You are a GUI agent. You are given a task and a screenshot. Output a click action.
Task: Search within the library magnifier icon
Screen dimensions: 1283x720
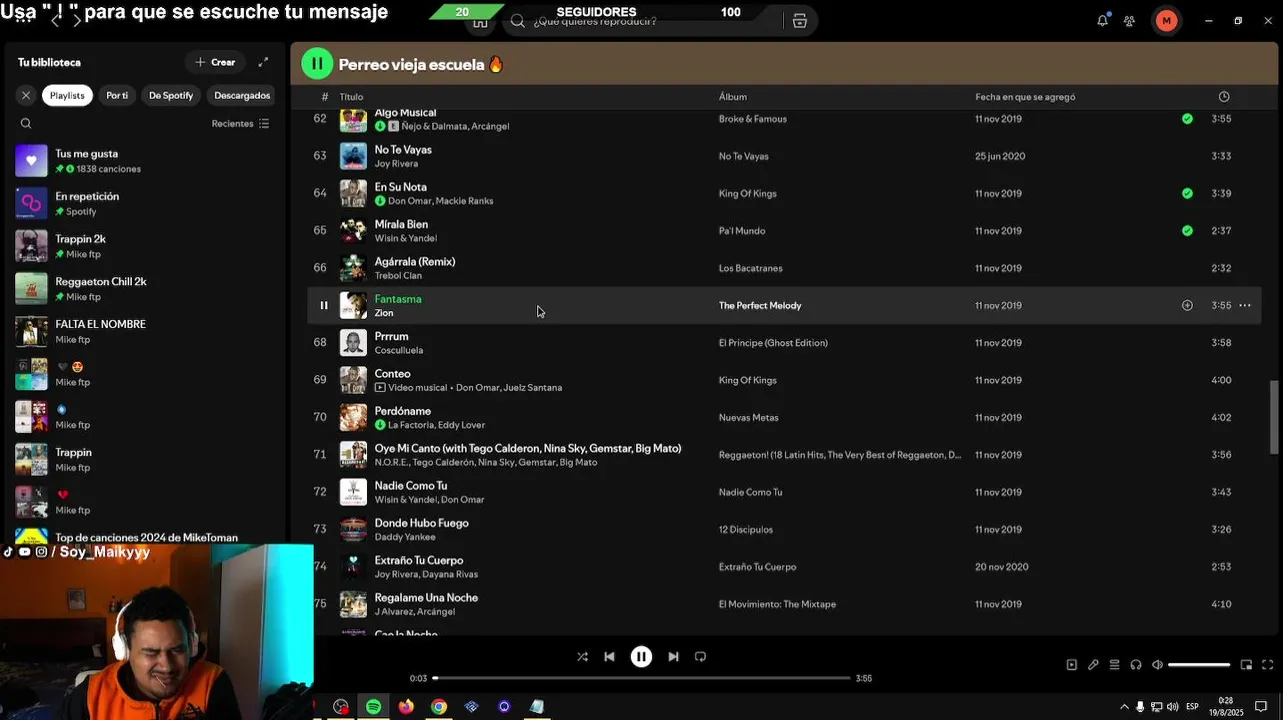click(26, 124)
